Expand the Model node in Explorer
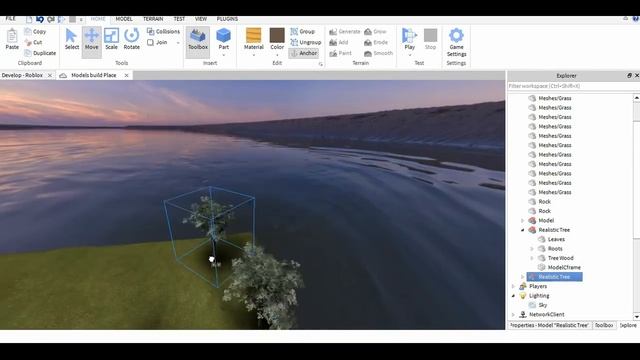Image resolution: width=640 pixels, height=360 pixels. click(x=522, y=220)
